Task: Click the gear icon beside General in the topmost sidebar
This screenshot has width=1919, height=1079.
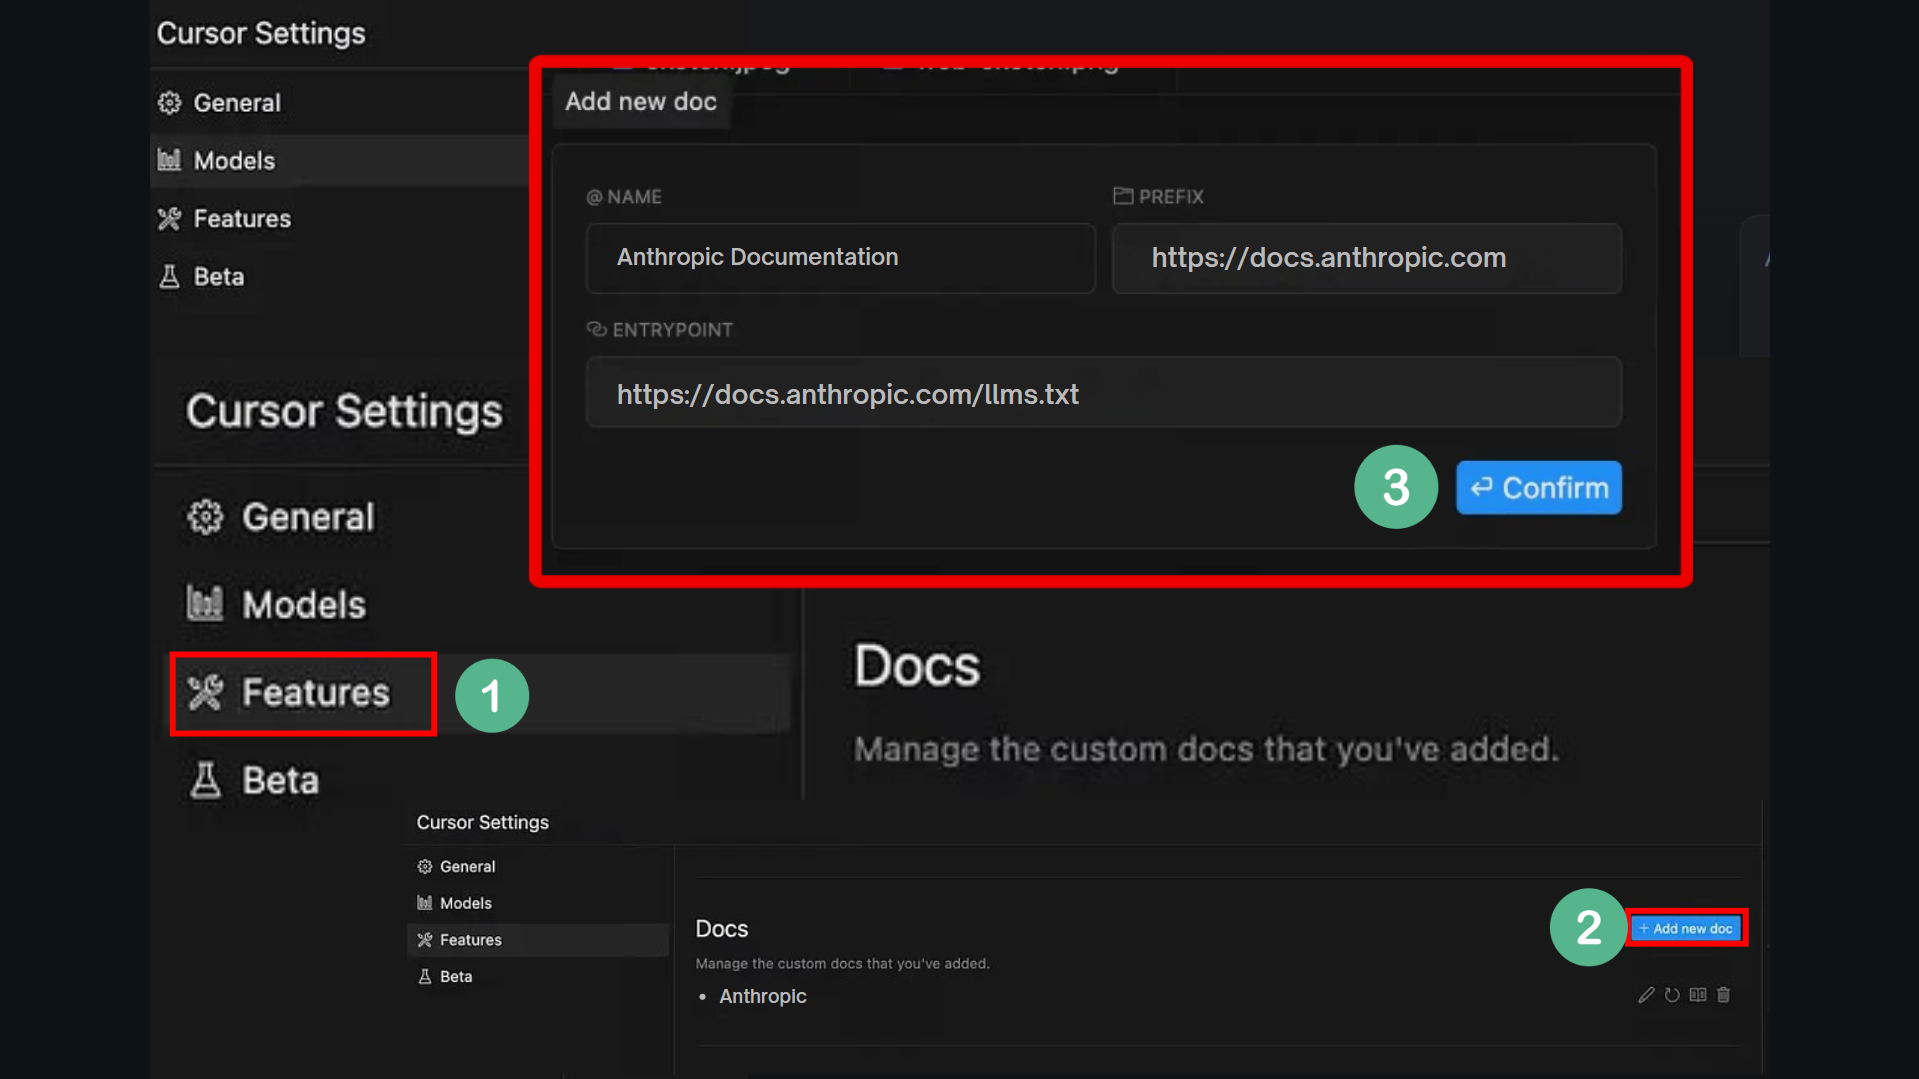Action: 170,102
